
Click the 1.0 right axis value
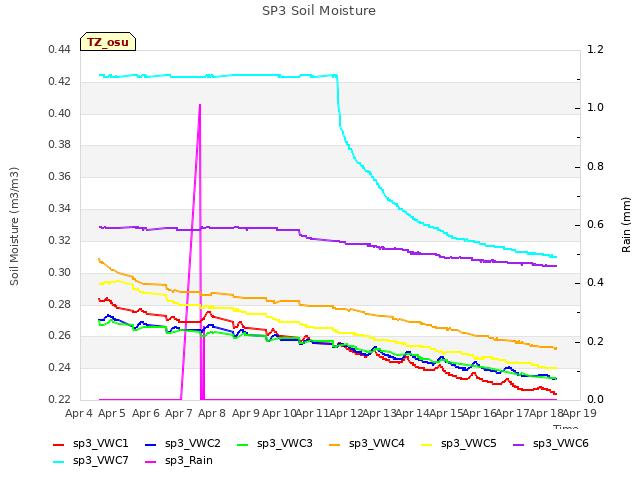[595, 107]
